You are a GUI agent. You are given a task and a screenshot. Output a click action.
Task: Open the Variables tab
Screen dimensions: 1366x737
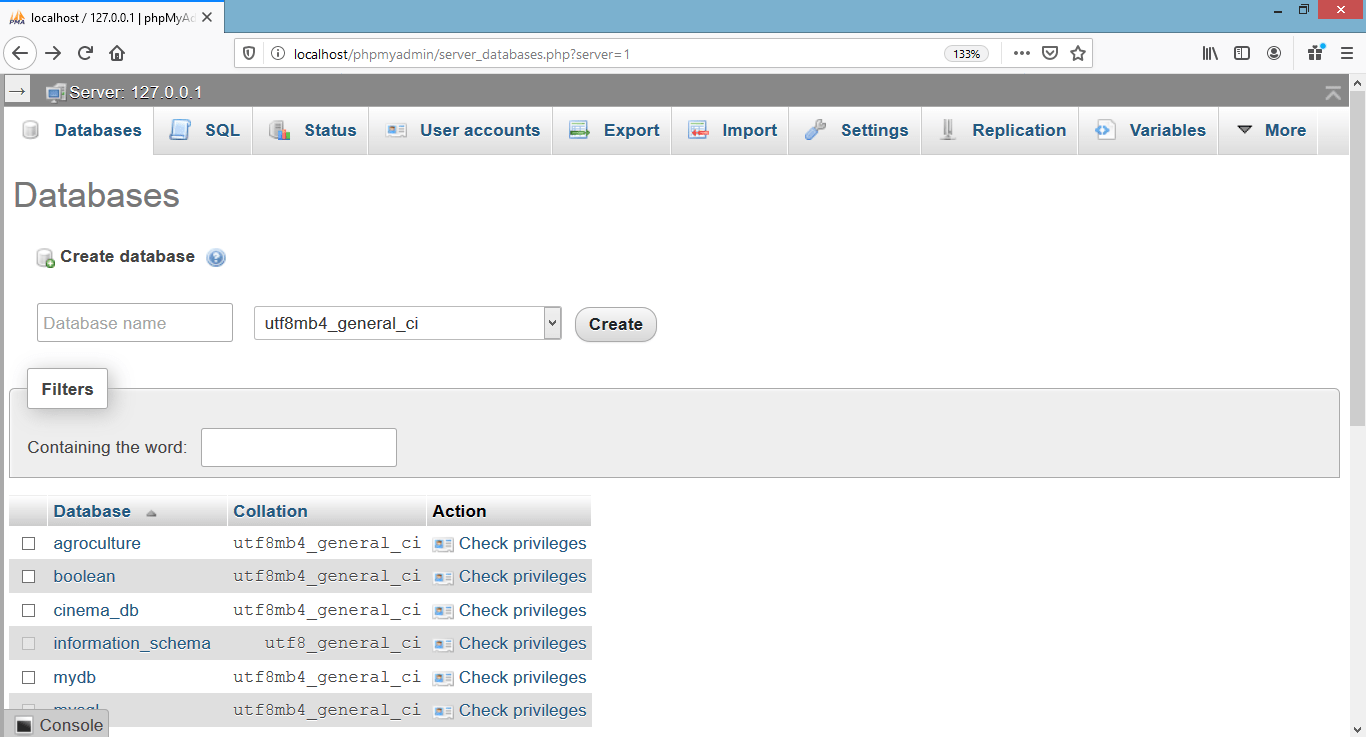1150,130
